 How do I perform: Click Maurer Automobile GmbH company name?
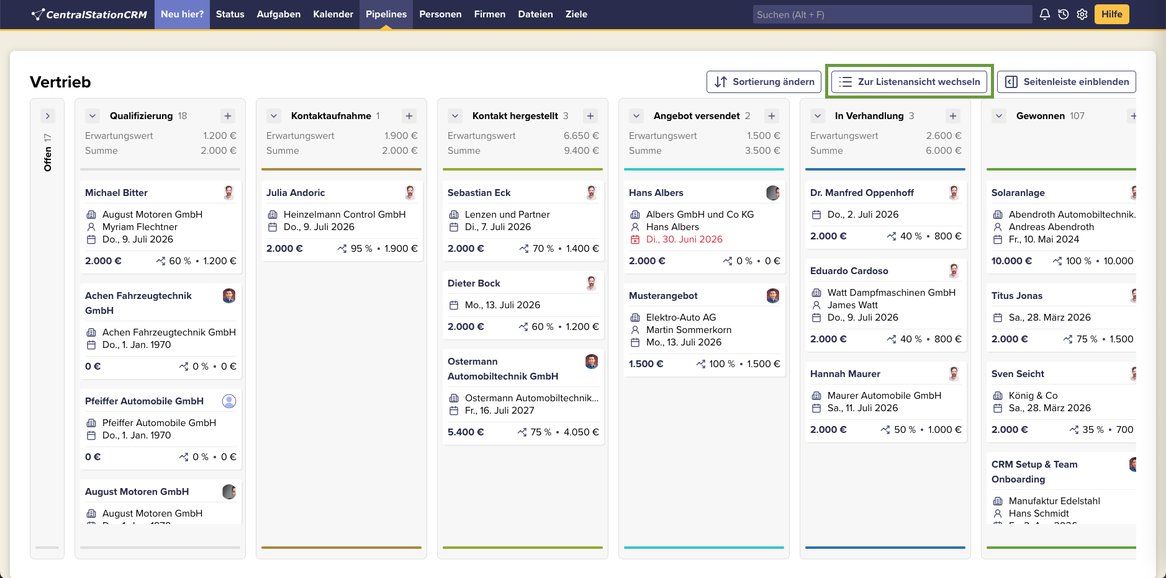(884, 395)
